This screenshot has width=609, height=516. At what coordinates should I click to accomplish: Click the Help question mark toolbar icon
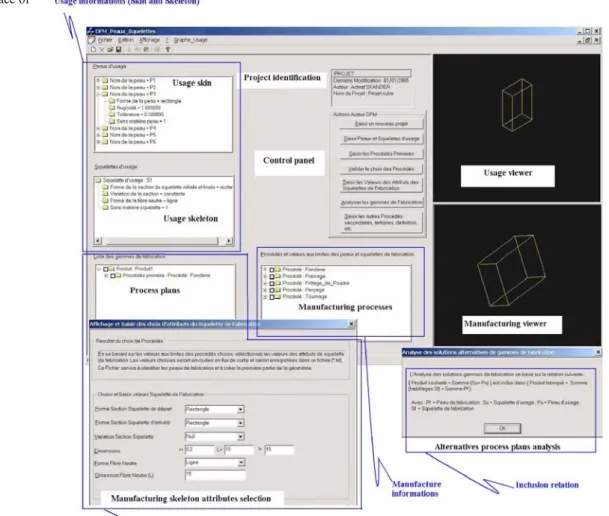pyautogui.click(x=168, y=49)
